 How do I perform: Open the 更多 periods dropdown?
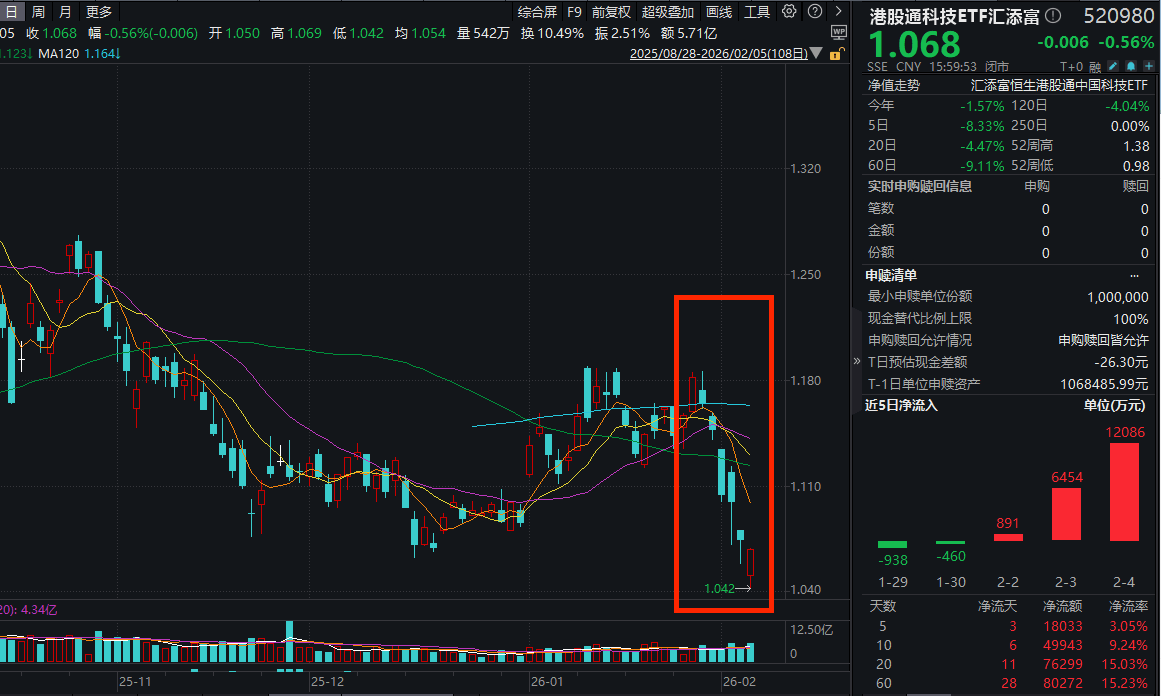[99, 12]
